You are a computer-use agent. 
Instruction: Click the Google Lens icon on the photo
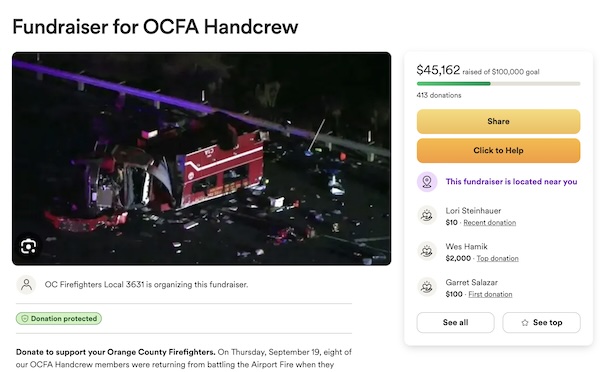(x=28, y=246)
